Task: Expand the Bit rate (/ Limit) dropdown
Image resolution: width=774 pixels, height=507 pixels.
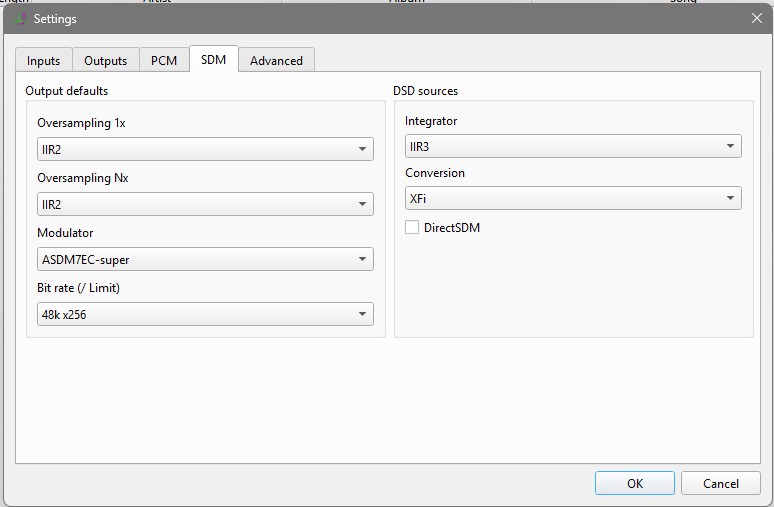Action: click(x=204, y=315)
